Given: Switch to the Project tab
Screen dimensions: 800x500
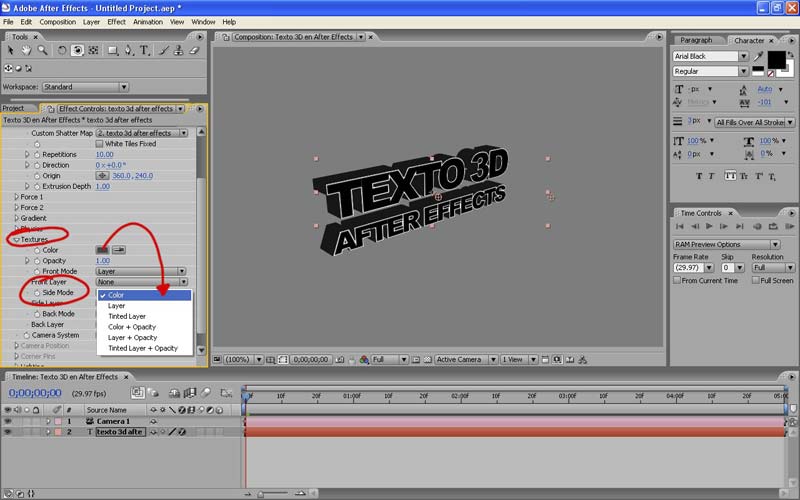Looking at the screenshot, I should pyautogui.click(x=13, y=108).
